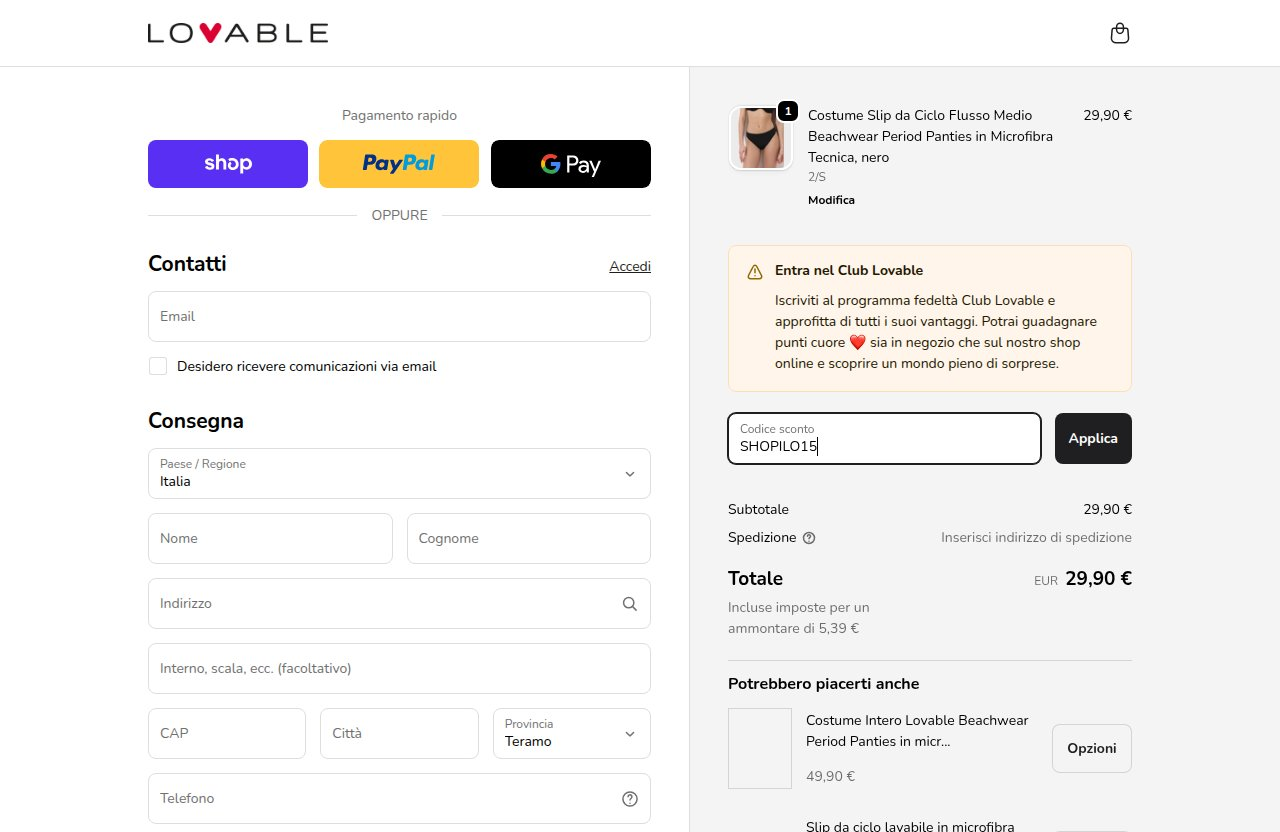1280x832 pixels.
Task: Open the Paese / Regione dropdown
Action: pyautogui.click(x=399, y=473)
